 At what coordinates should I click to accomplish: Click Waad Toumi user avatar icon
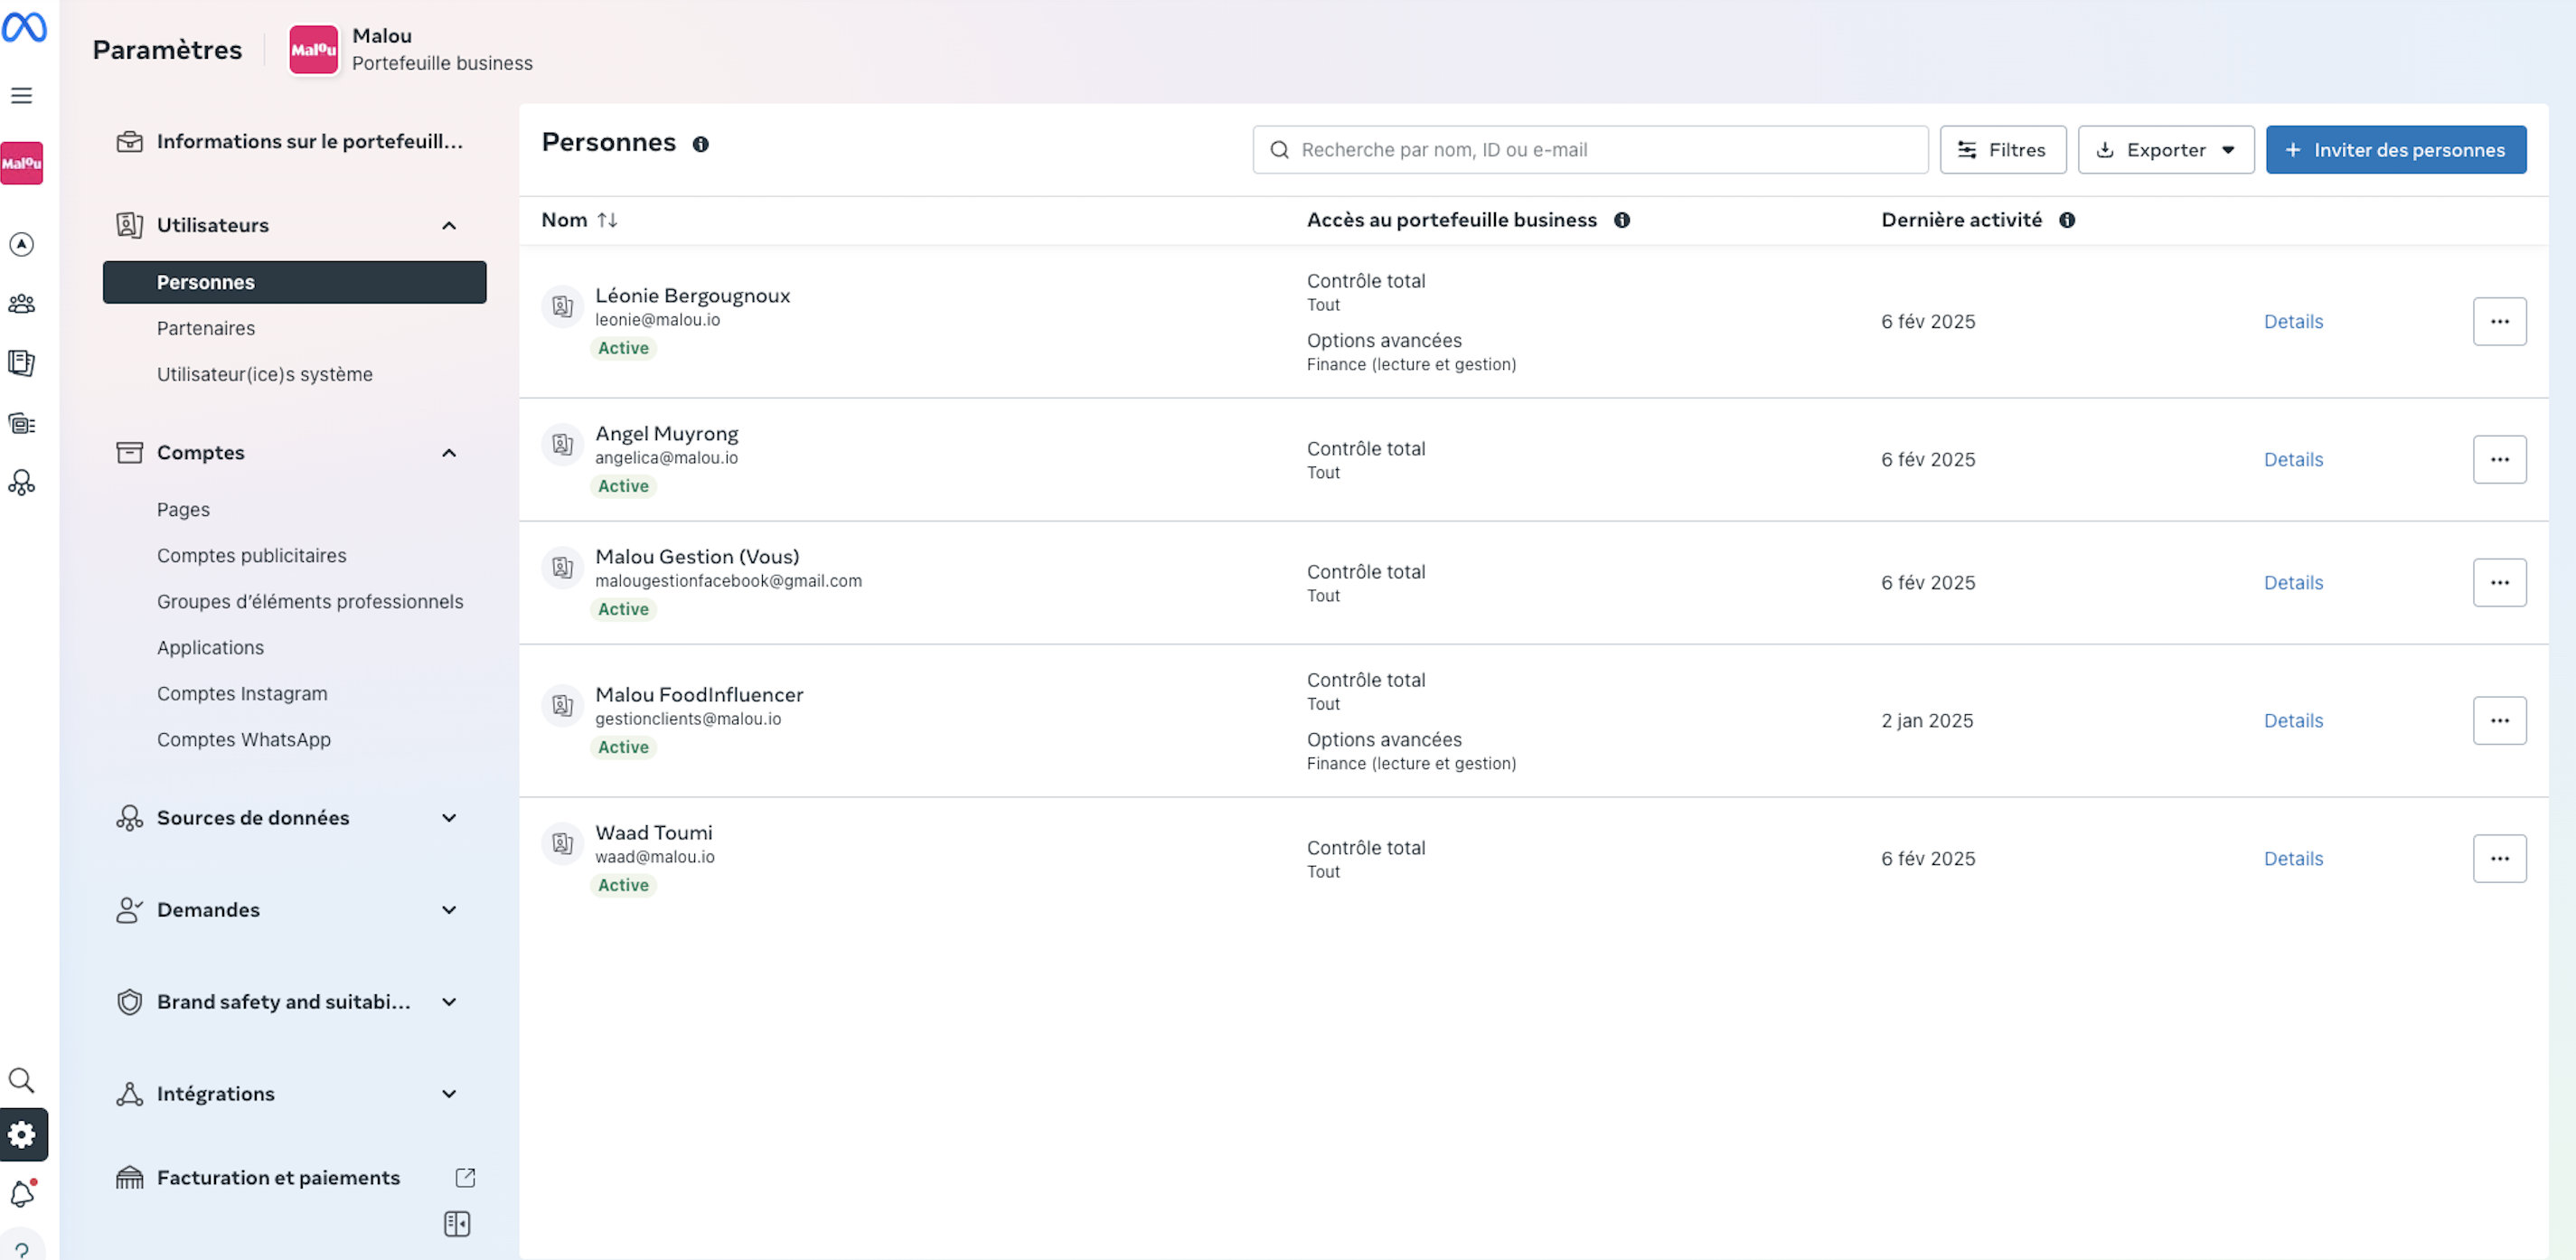(562, 843)
